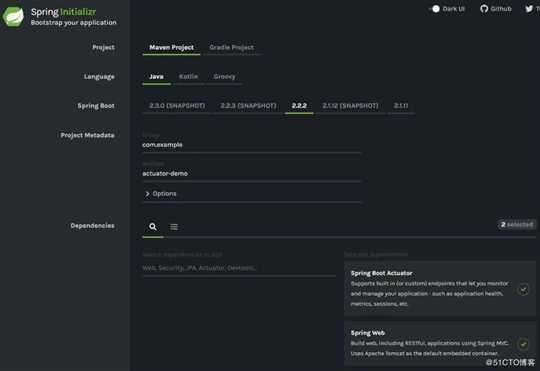Choose Kotlin as the language
540x371 pixels.
click(x=188, y=76)
